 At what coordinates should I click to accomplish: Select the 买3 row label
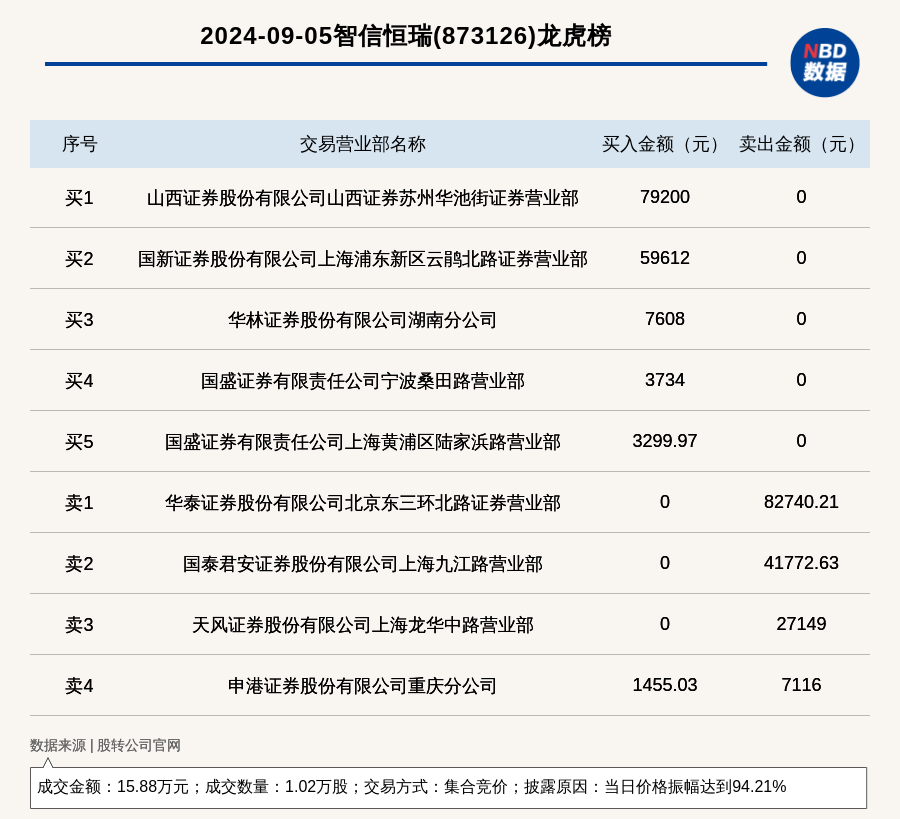point(79,320)
